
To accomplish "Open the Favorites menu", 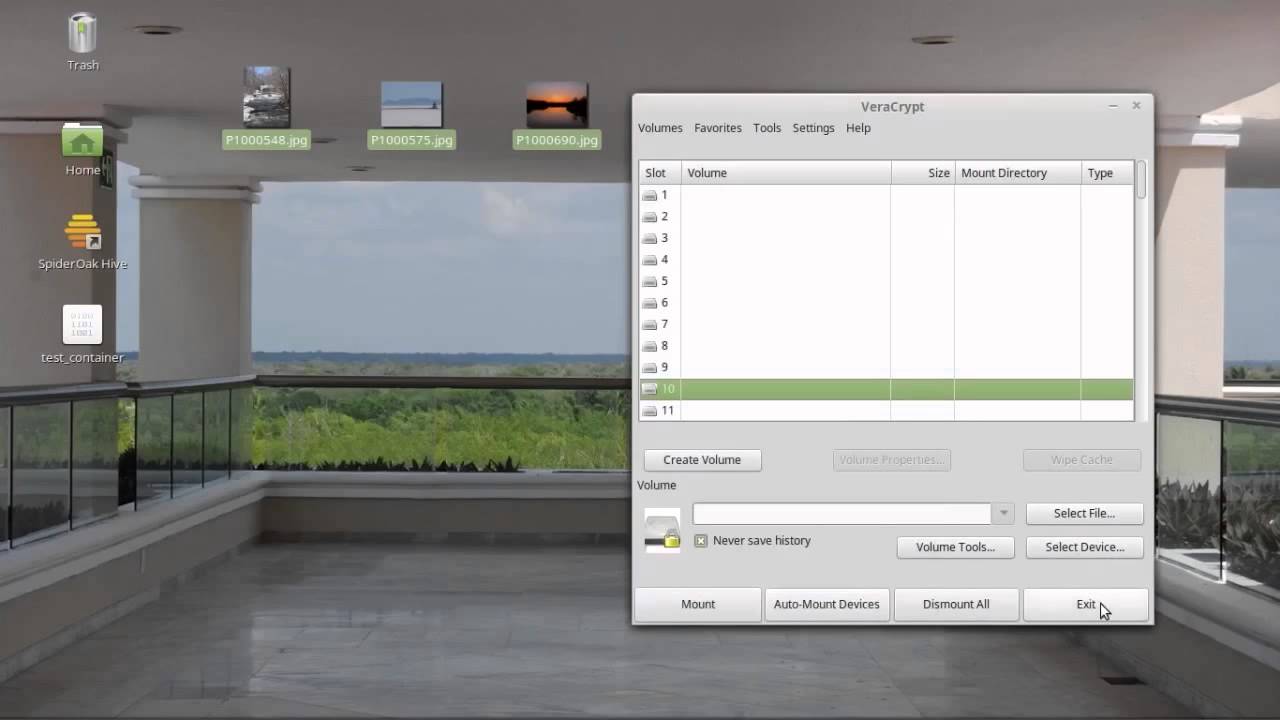I will click(718, 128).
